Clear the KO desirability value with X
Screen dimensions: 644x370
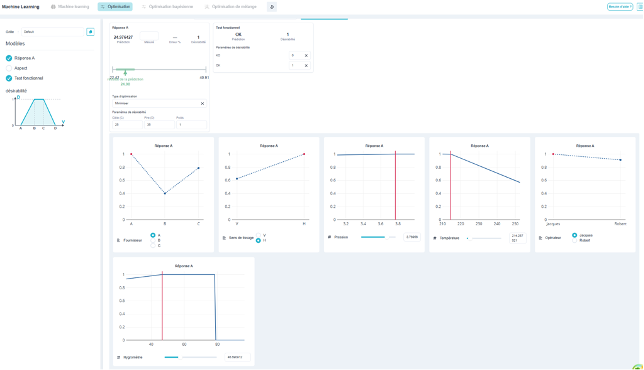tap(306, 55)
